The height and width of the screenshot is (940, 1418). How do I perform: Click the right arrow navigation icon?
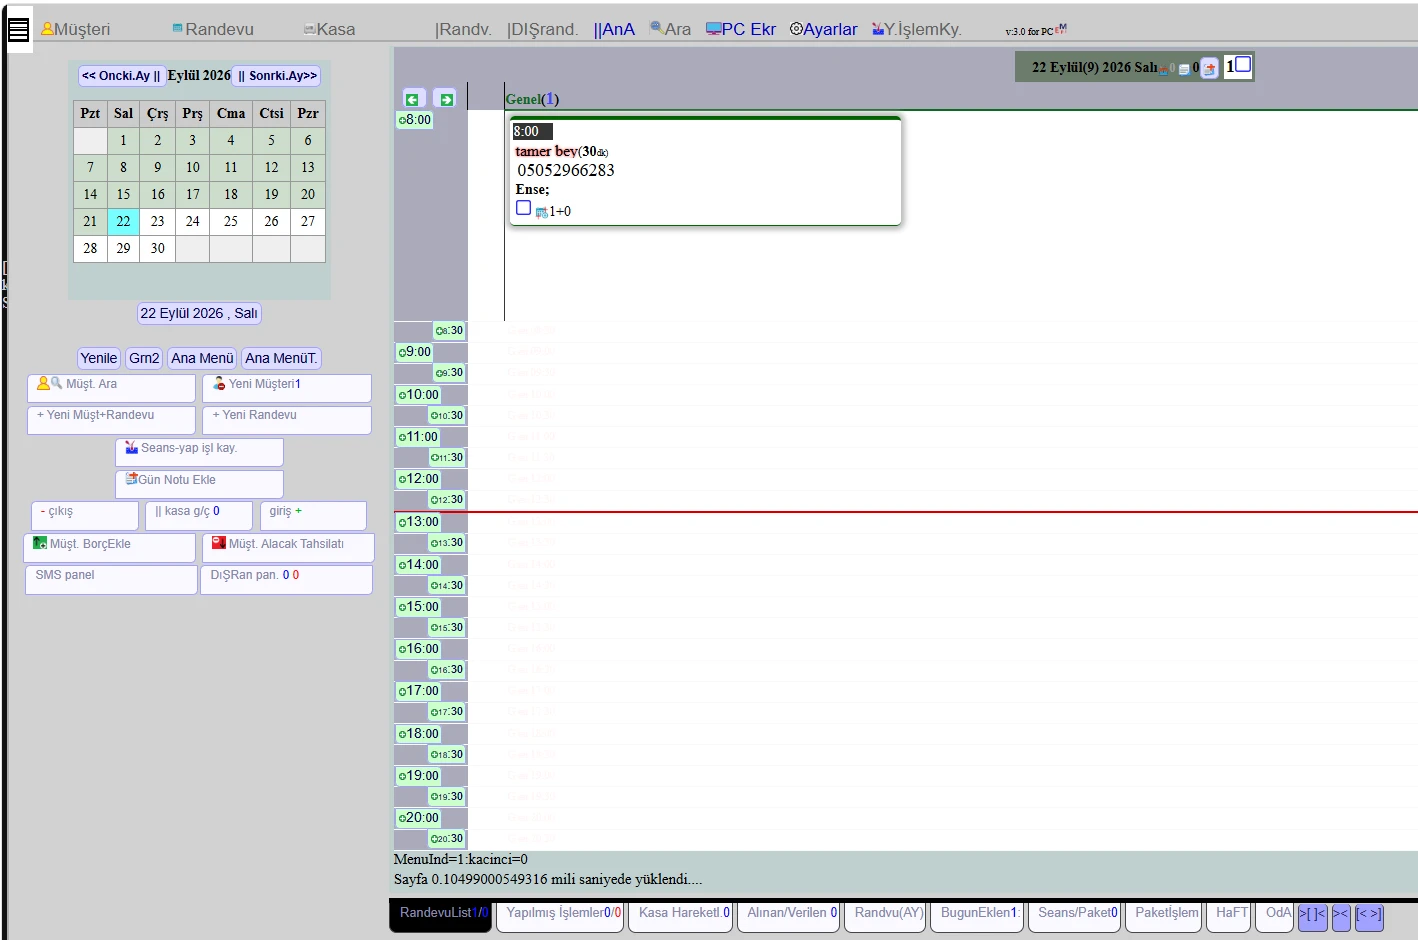(x=446, y=99)
